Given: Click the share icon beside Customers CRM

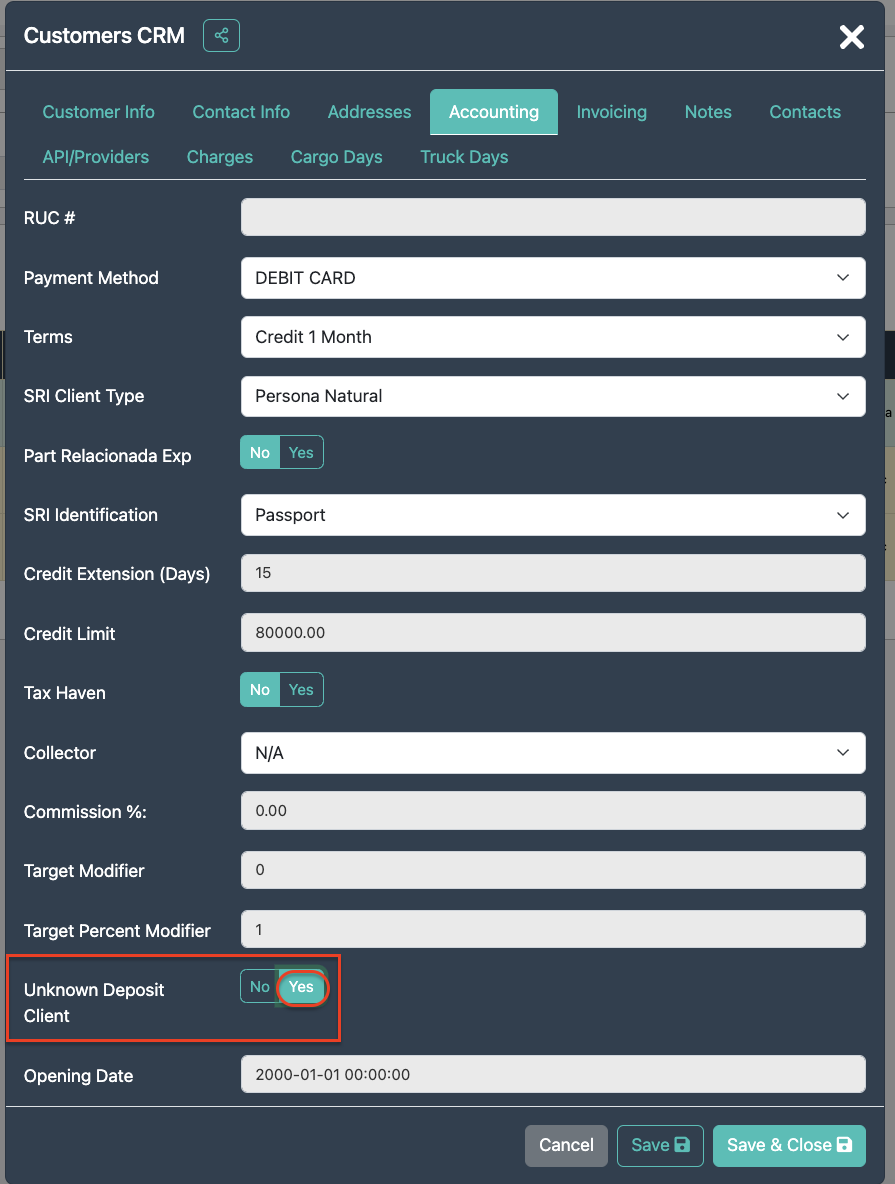Looking at the screenshot, I should (x=221, y=36).
